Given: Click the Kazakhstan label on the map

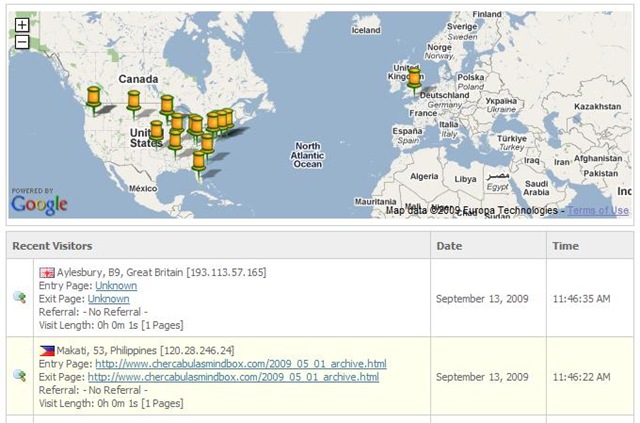Looking at the screenshot, I should (598, 107).
